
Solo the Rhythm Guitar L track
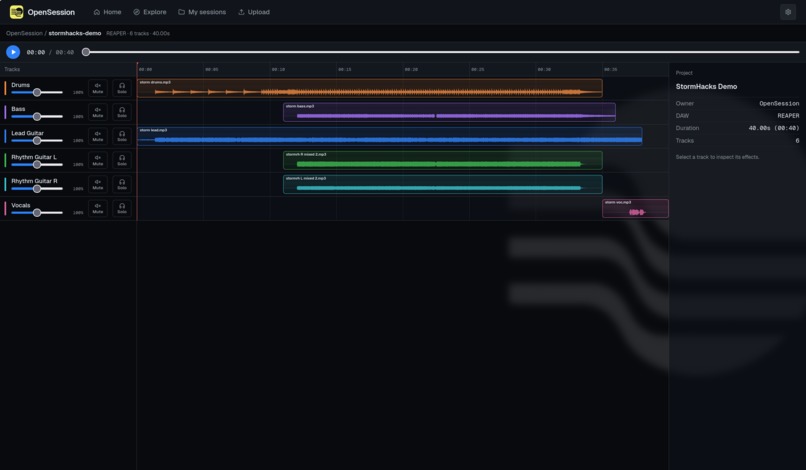pyautogui.click(x=122, y=160)
